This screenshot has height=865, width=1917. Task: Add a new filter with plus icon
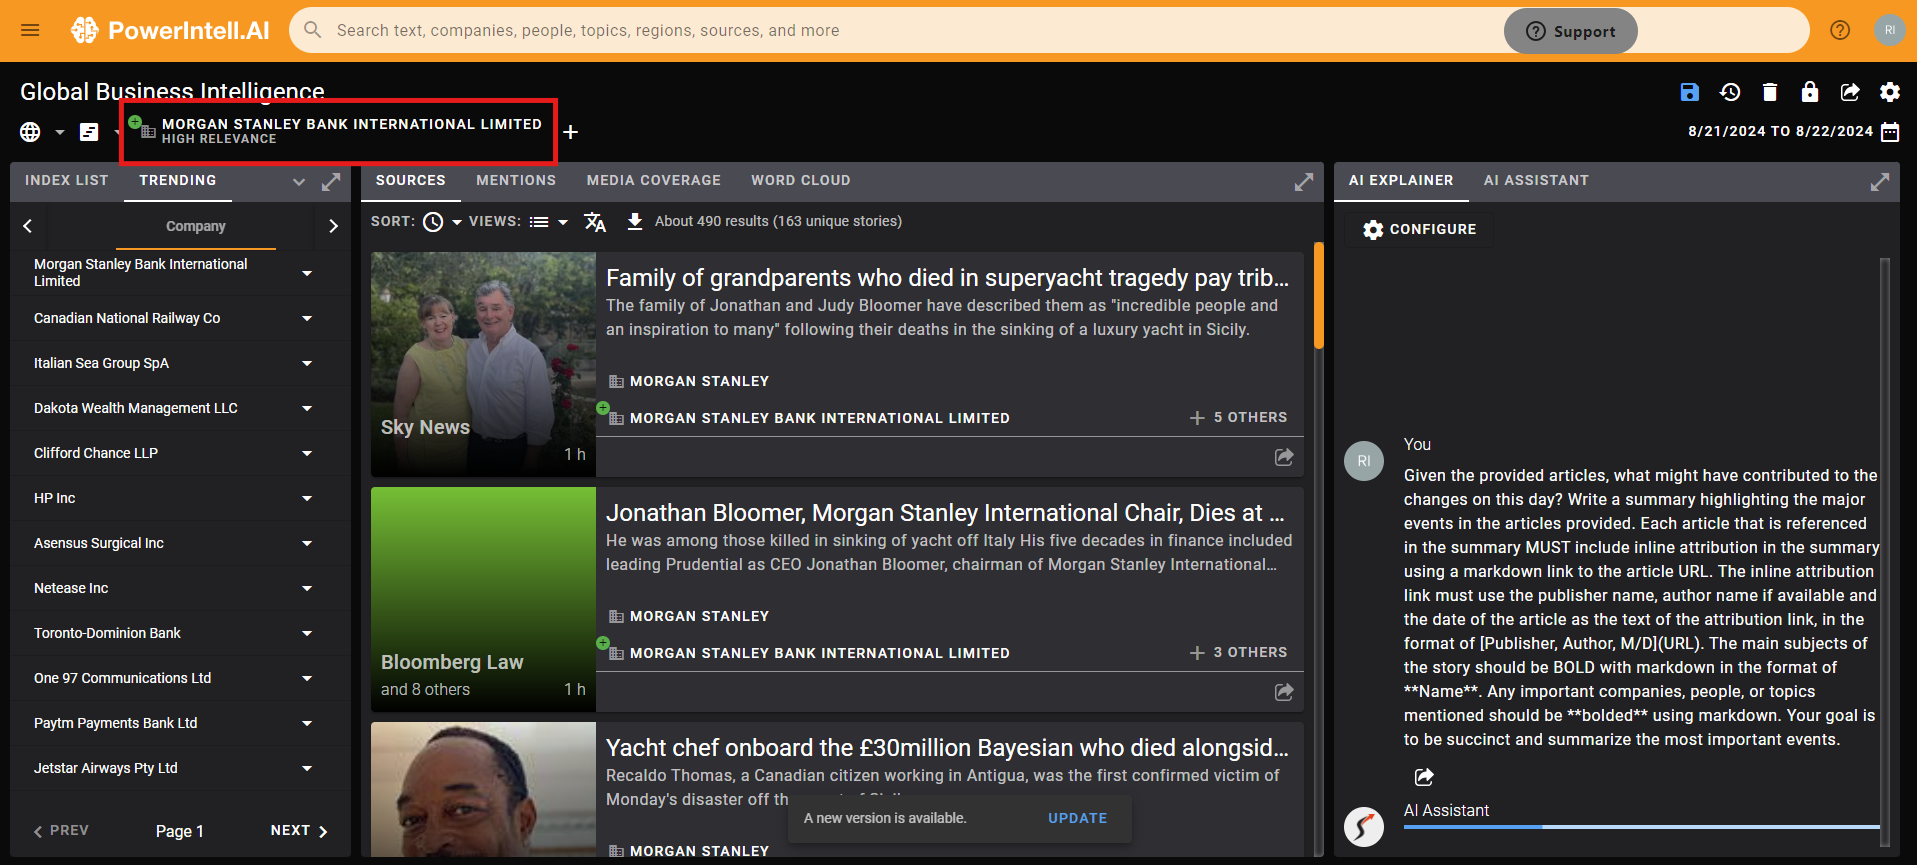point(570,132)
